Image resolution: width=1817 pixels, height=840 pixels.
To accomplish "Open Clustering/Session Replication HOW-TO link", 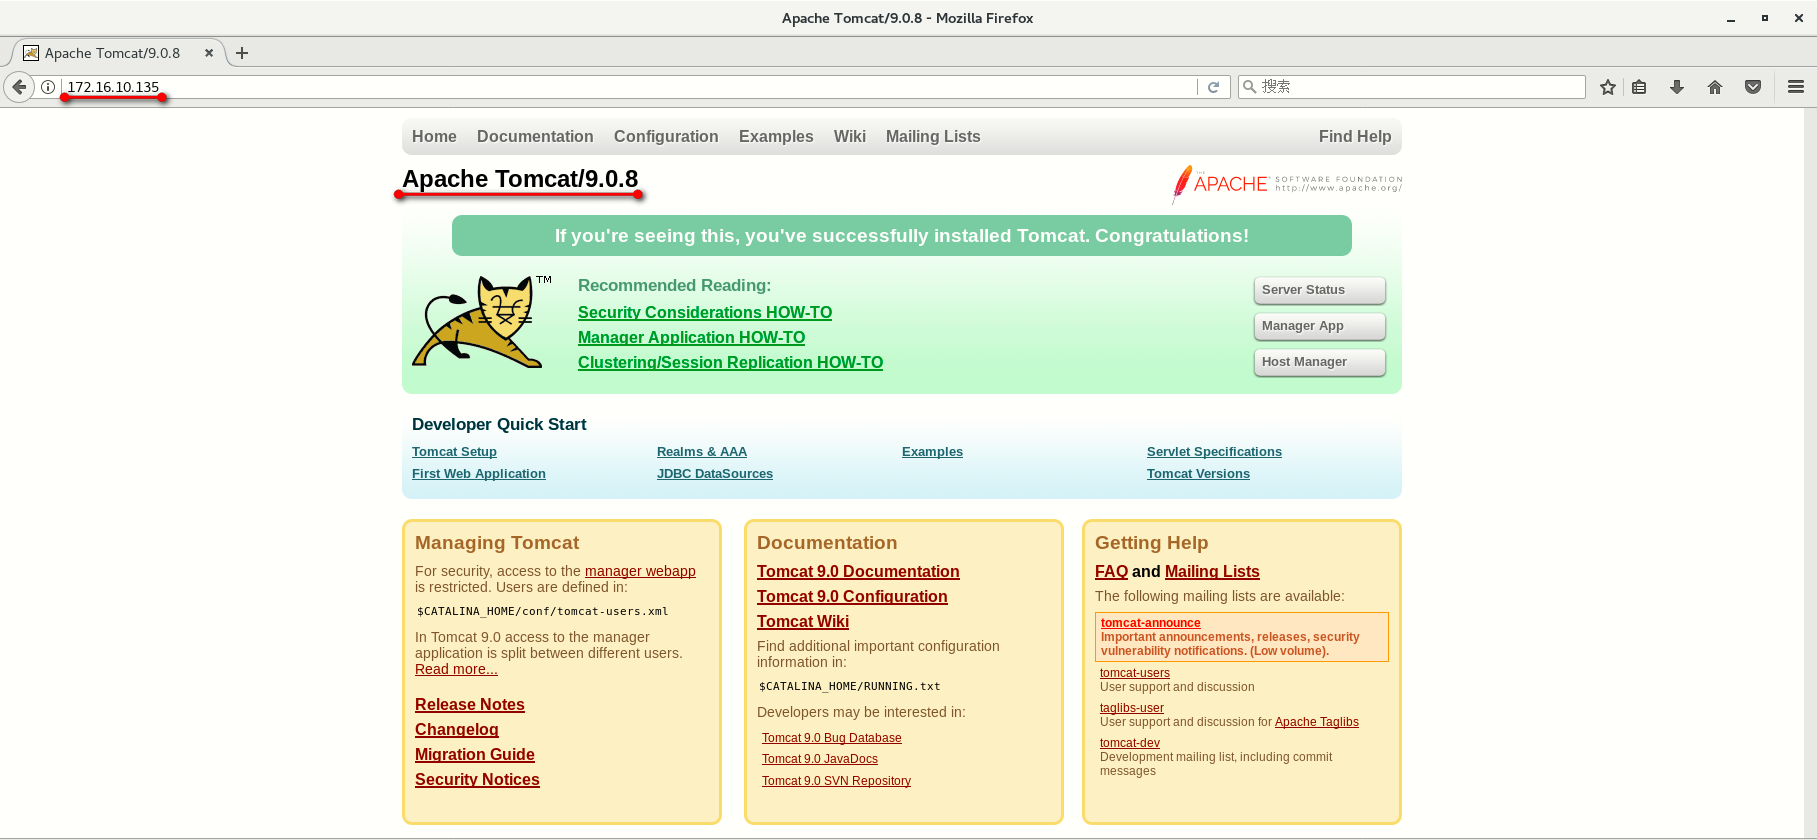I will pos(730,363).
